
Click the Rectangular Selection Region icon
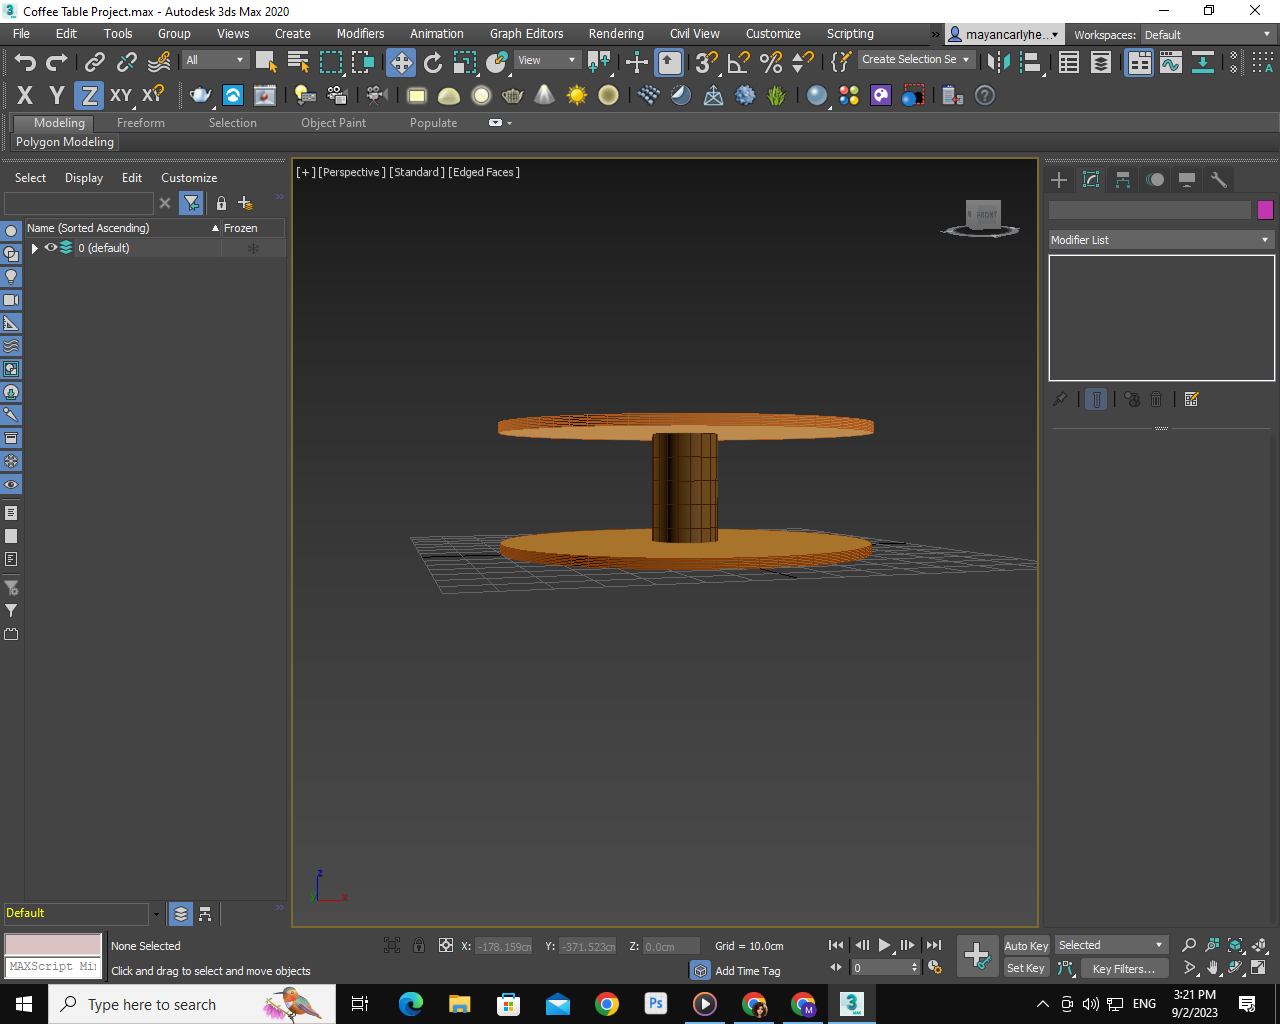[x=330, y=62]
